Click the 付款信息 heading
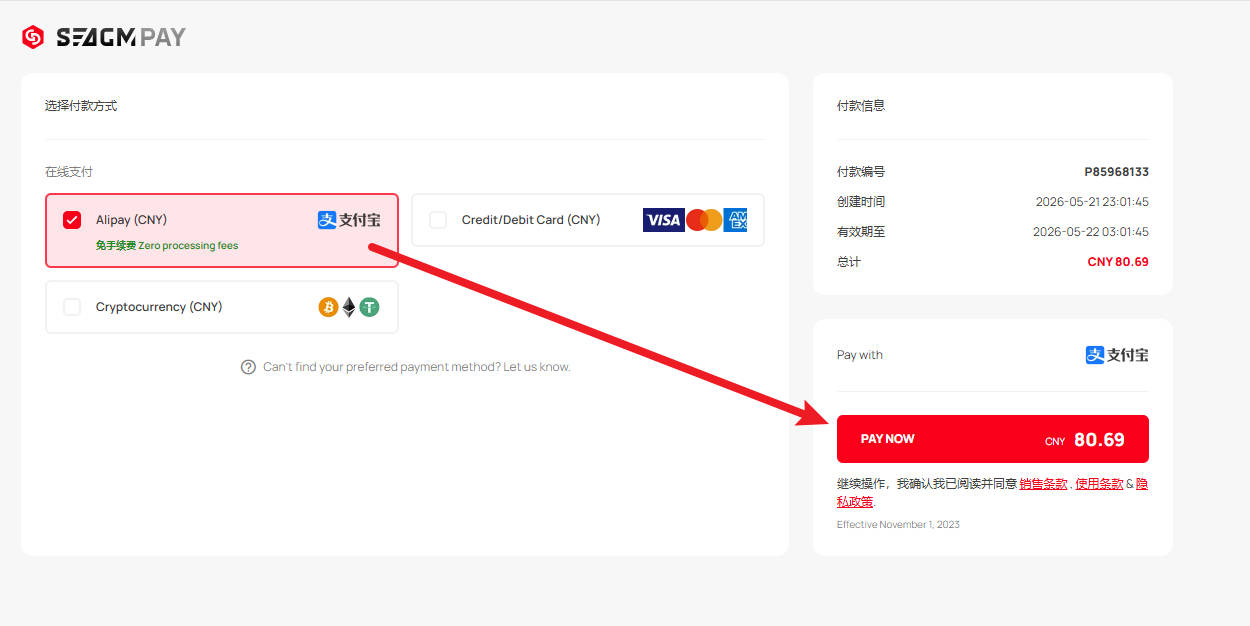Screen dimensions: 1250x626 click(861, 106)
